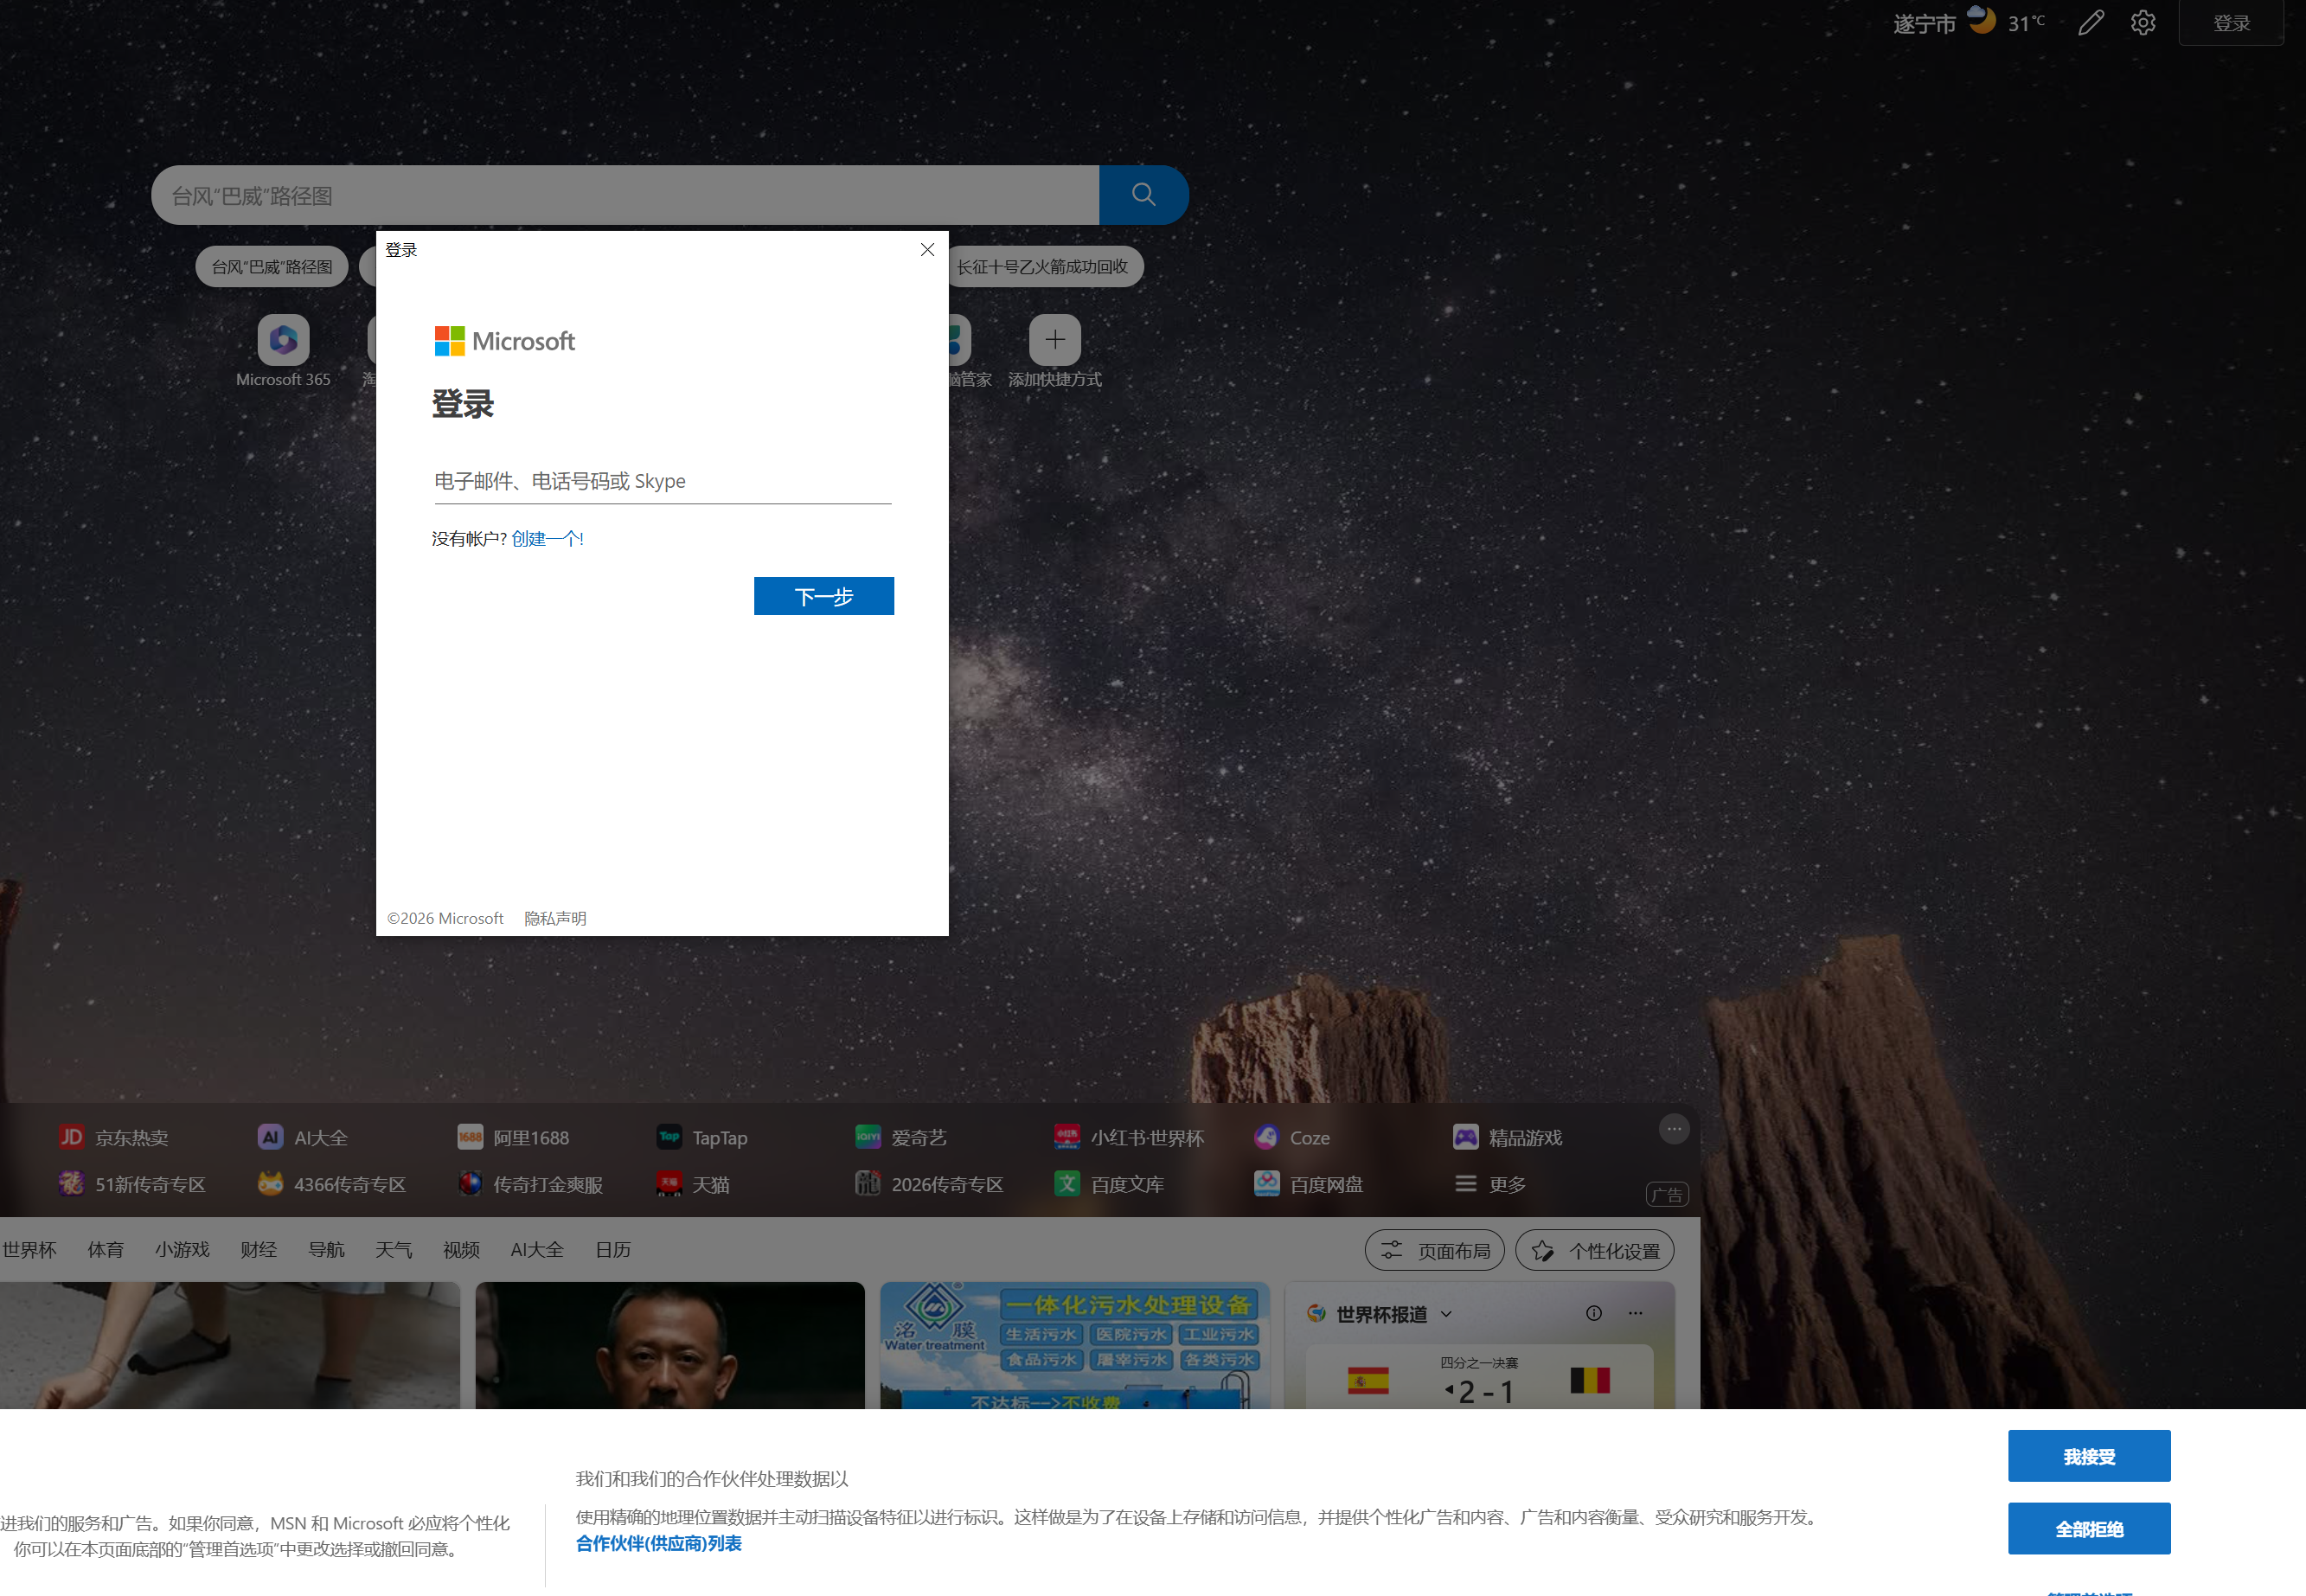The height and width of the screenshot is (1596, 2306).
Task: Open the Microsoft 365 shortcut icon
Action: 283,340
